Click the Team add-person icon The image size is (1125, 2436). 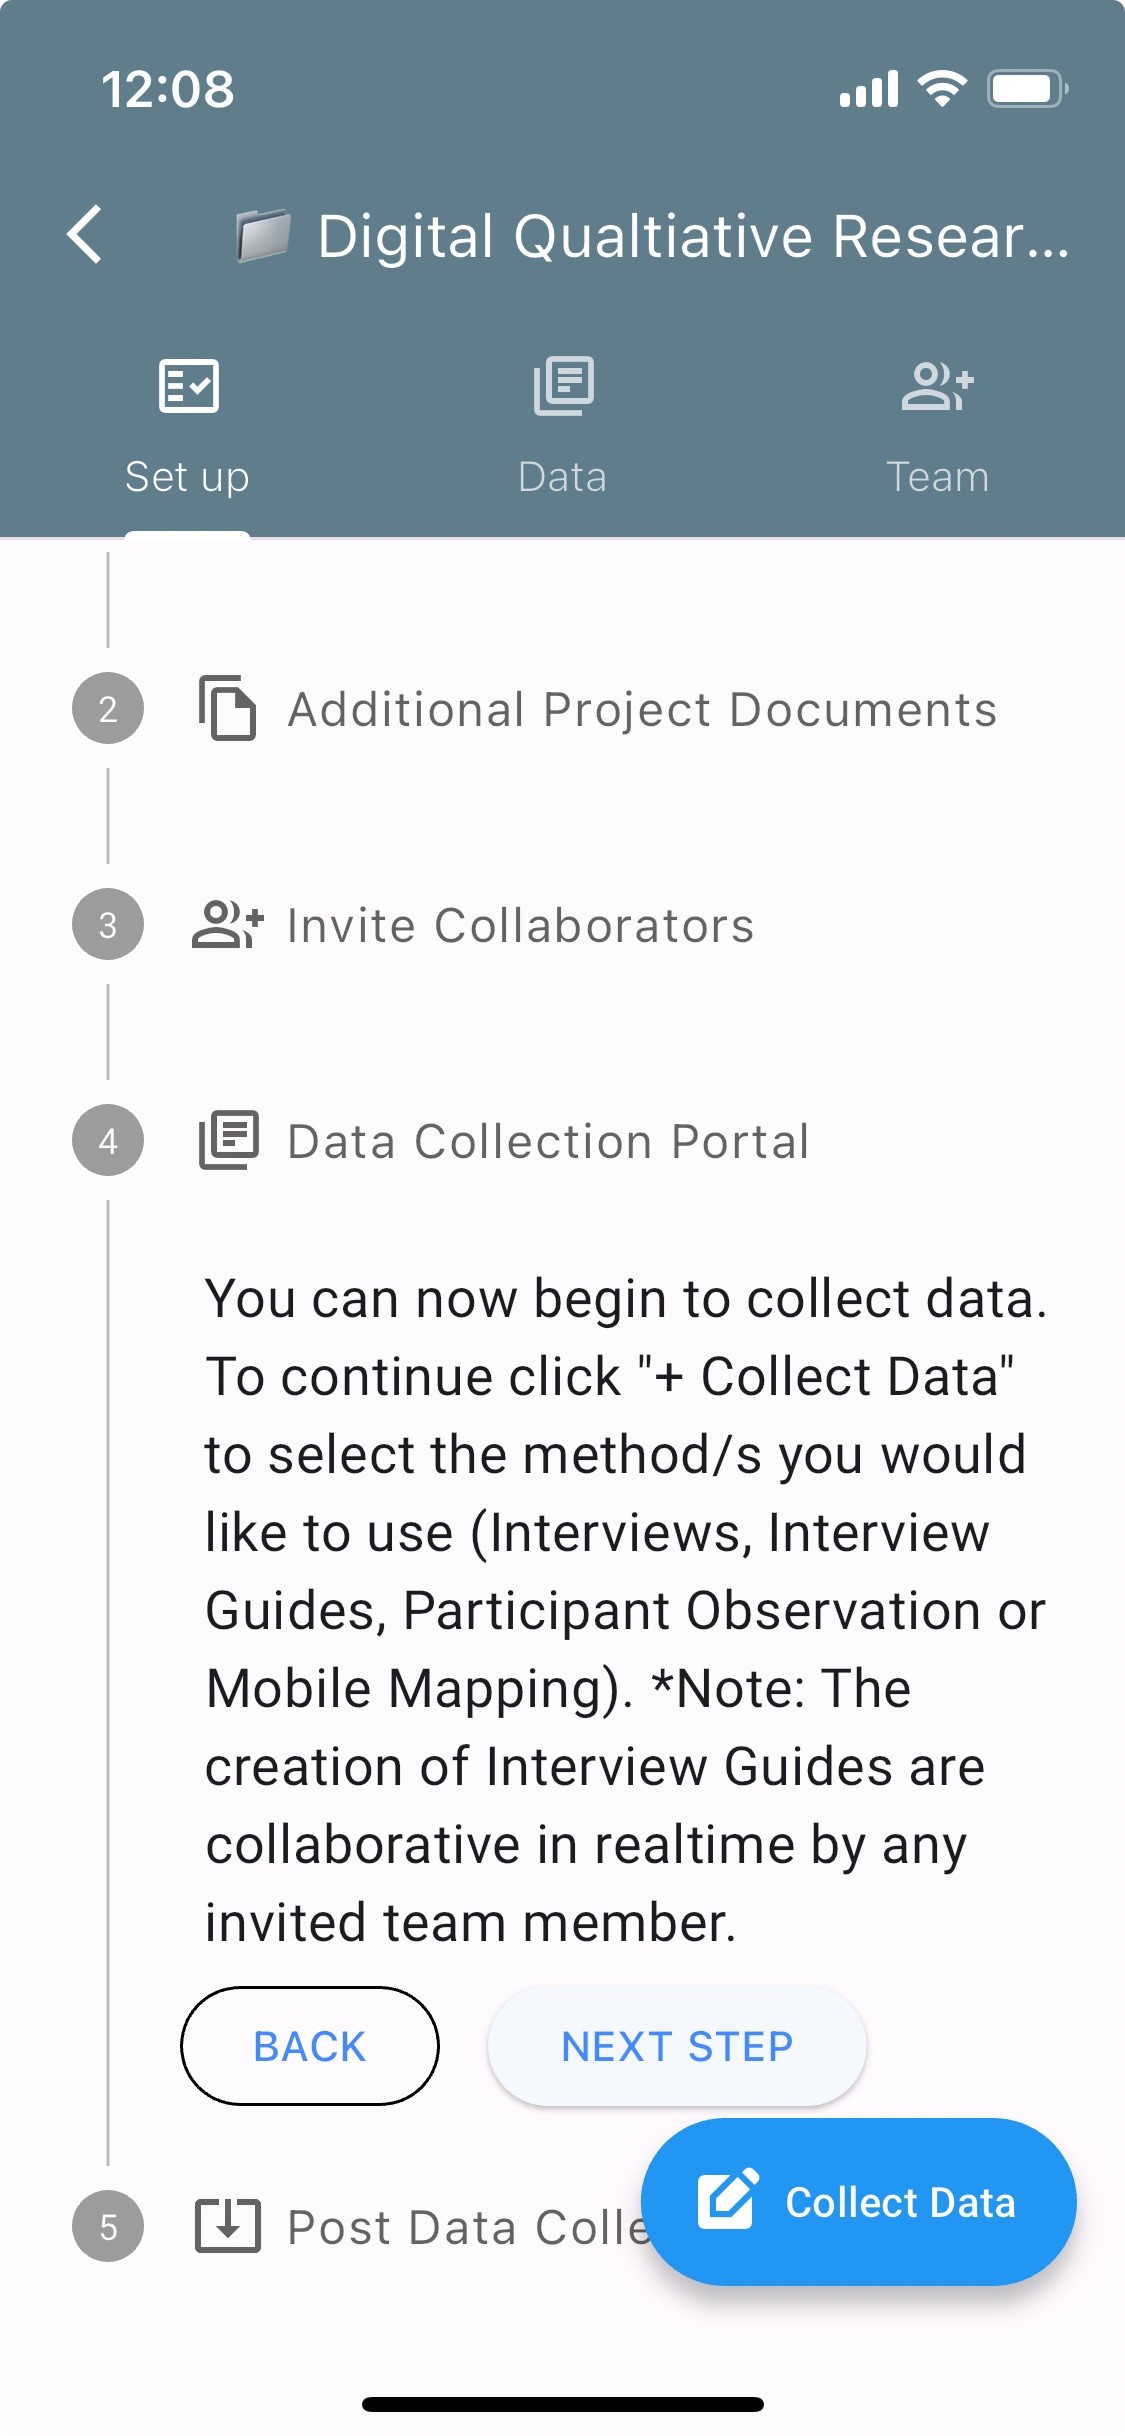coord(937,386)
